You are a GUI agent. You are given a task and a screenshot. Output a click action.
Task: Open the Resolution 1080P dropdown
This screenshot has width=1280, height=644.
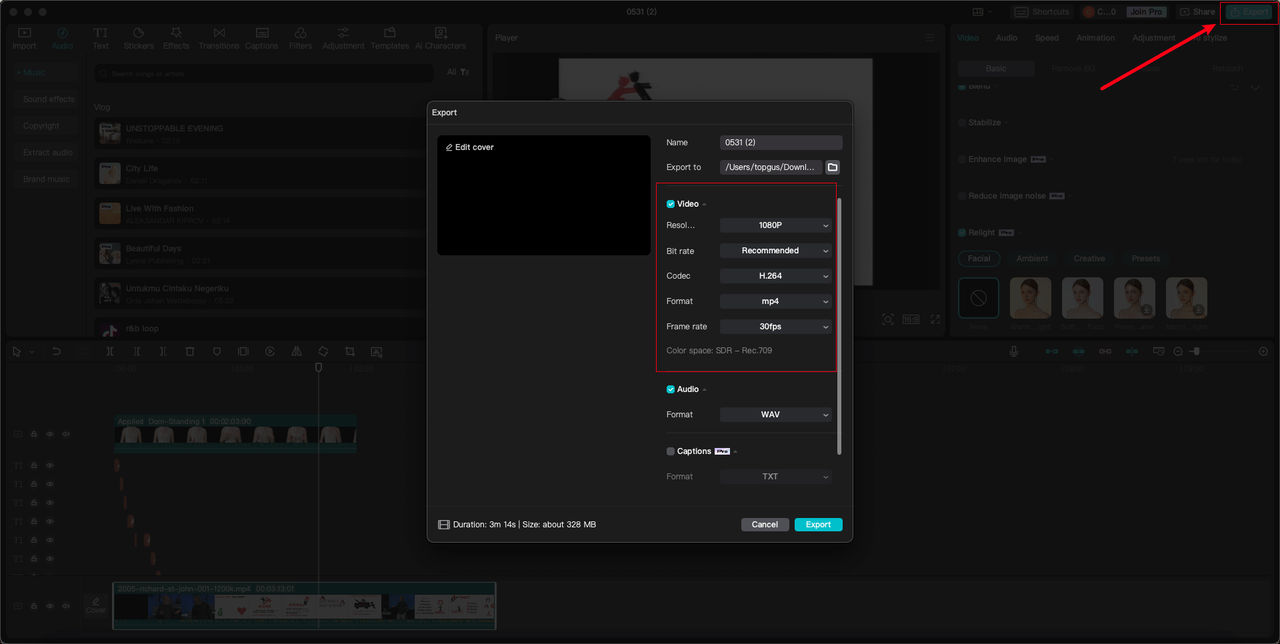(x=776, y=225)
